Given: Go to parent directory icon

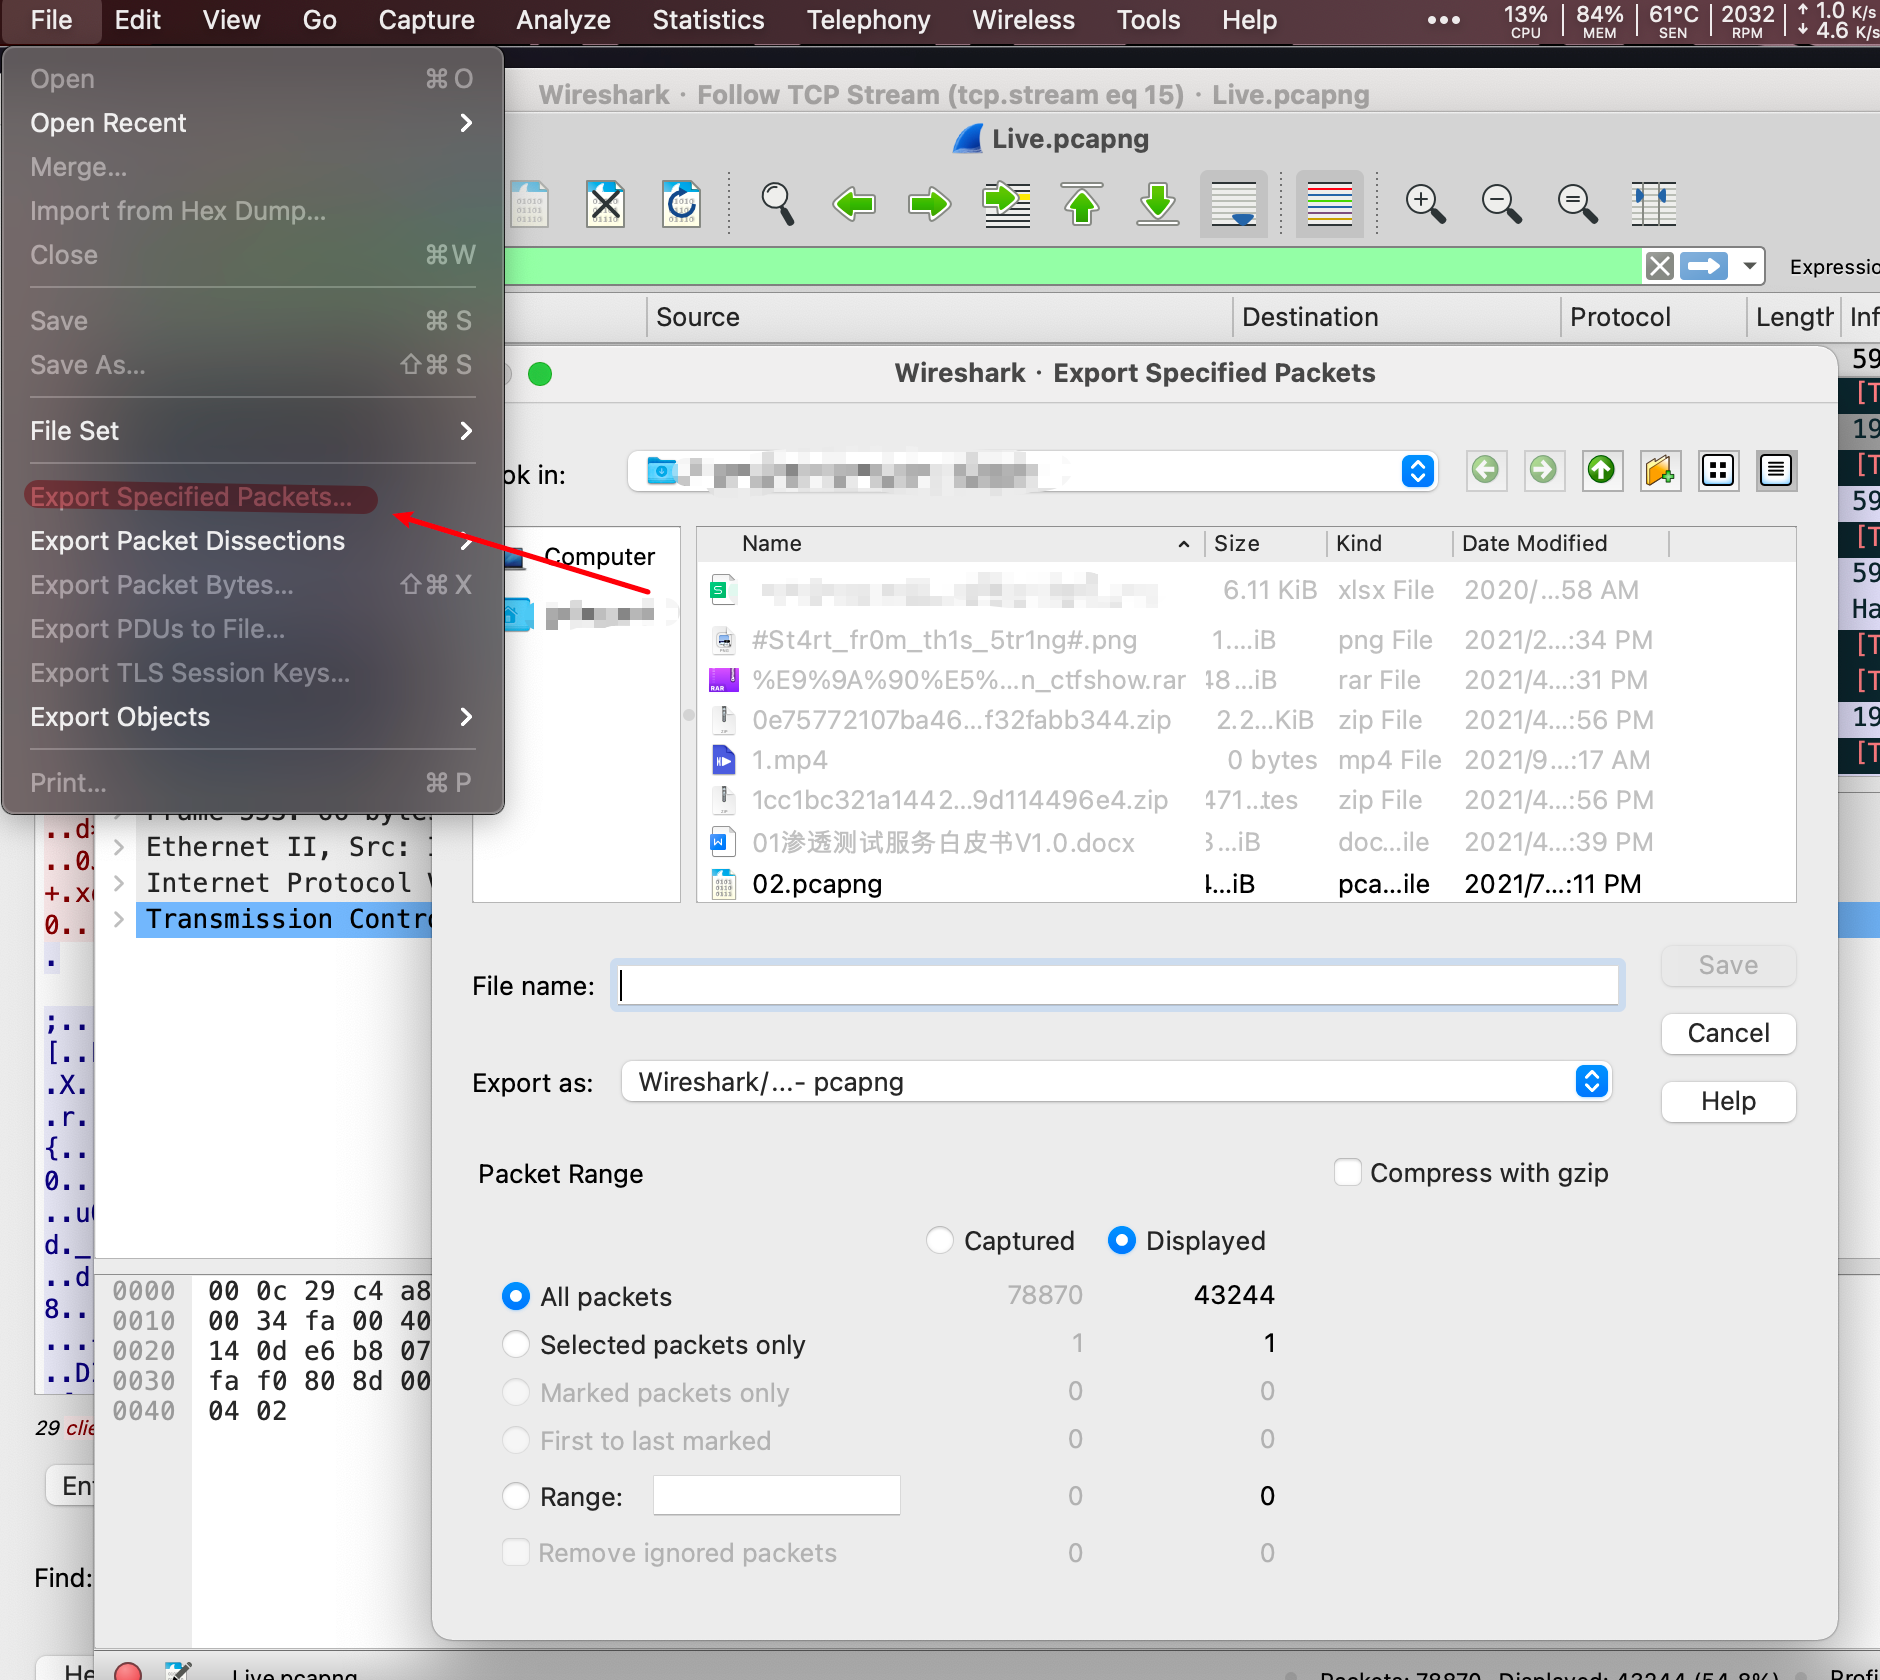Looking at the screenshot, I should pyautogui.click(x=1601, y=470).
